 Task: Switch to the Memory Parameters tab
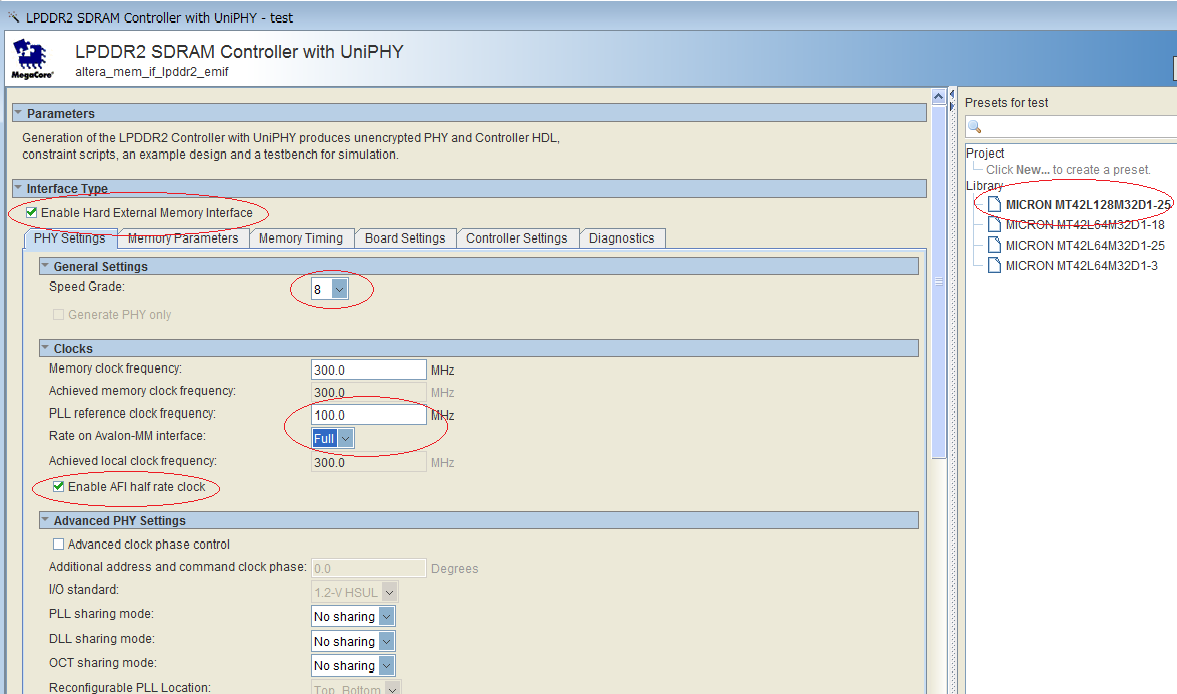click(183, 238)
